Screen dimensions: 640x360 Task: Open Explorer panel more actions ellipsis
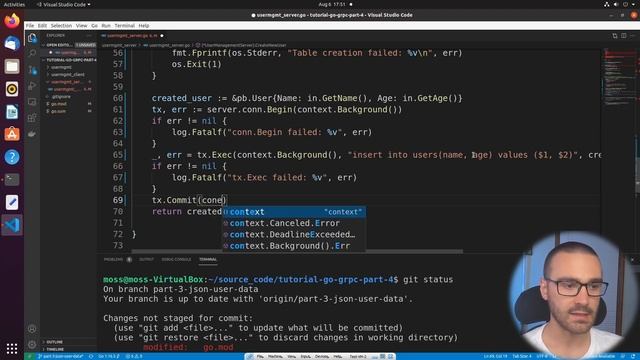pos(89,36)
